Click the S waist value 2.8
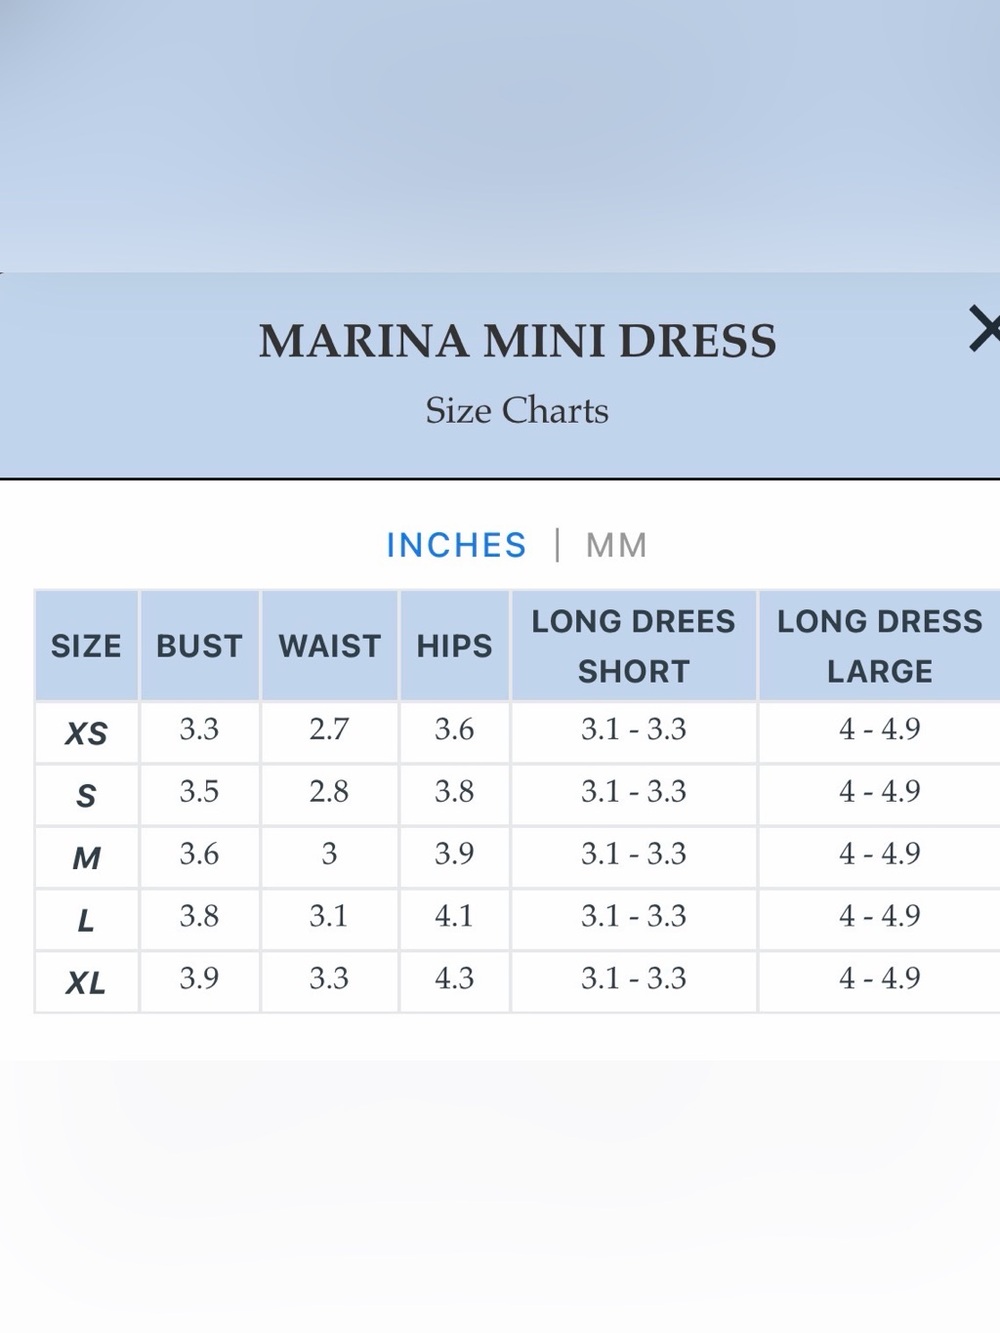Viewport: 1000px width, 1333px height. tap(329, 791)
